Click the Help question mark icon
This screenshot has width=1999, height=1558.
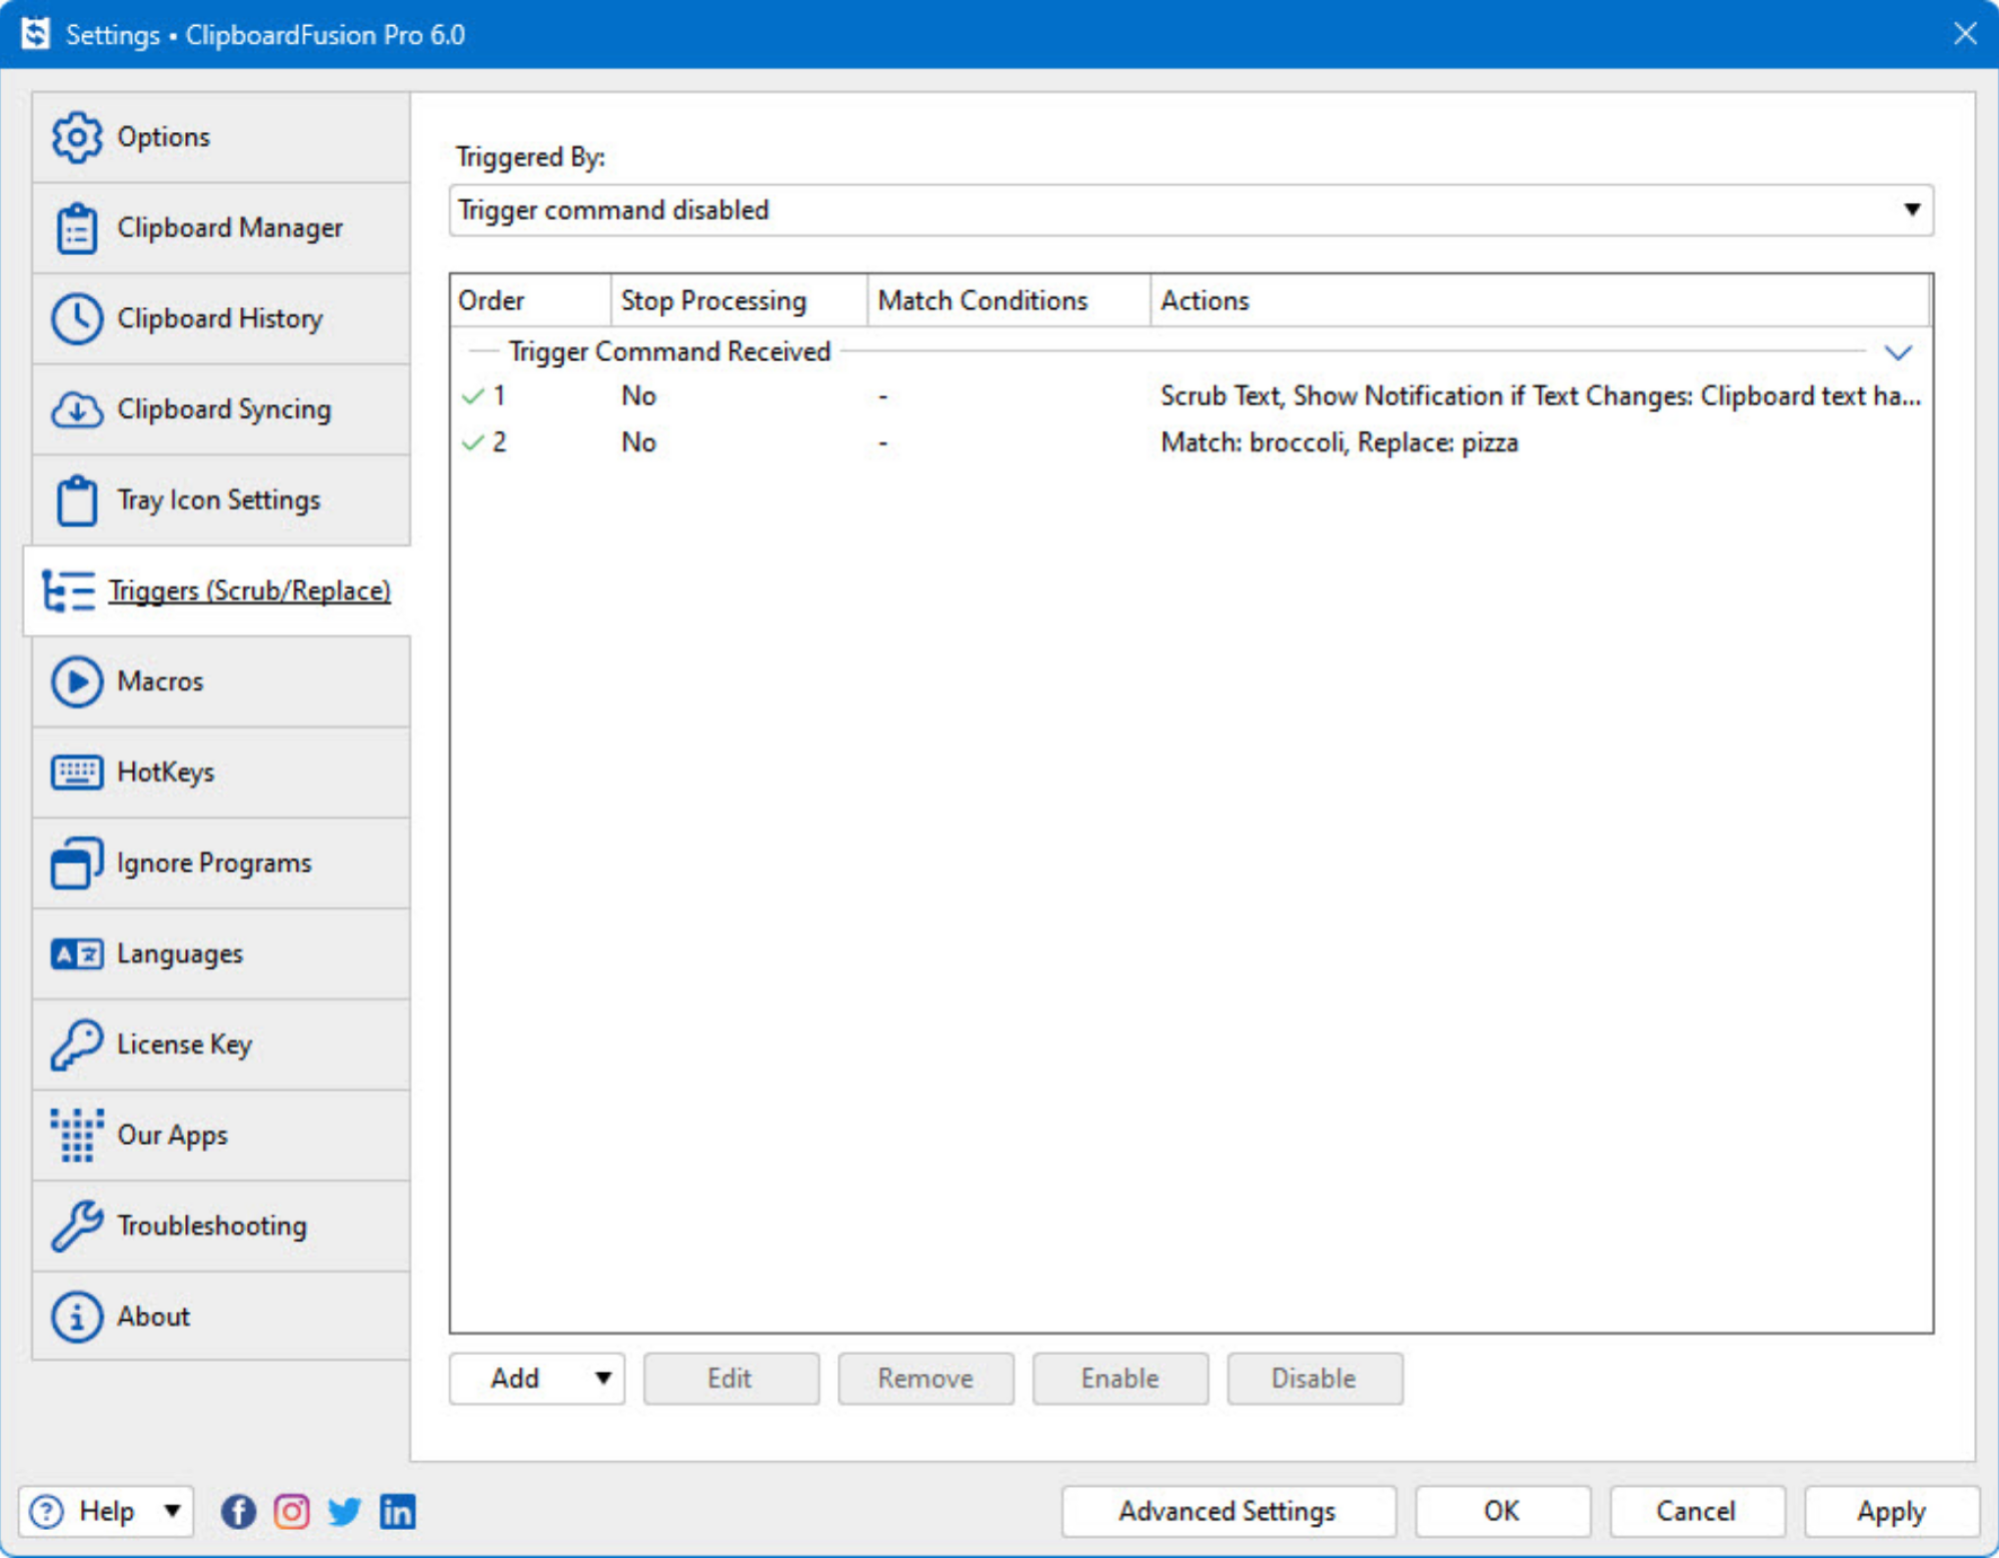tap(47, 1511)
